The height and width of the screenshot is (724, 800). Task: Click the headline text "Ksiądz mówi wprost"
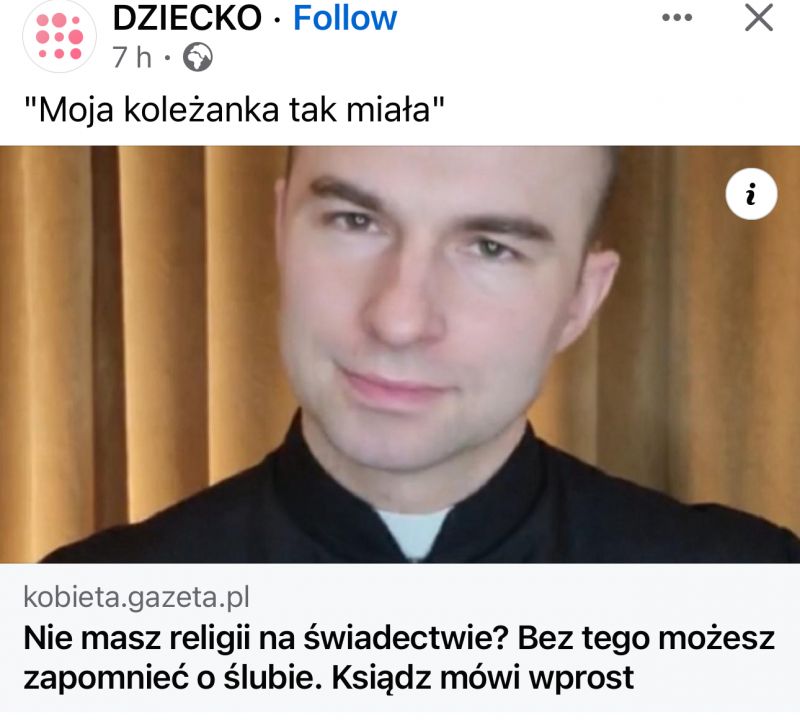pyautogui.click(x=483, y=678)
